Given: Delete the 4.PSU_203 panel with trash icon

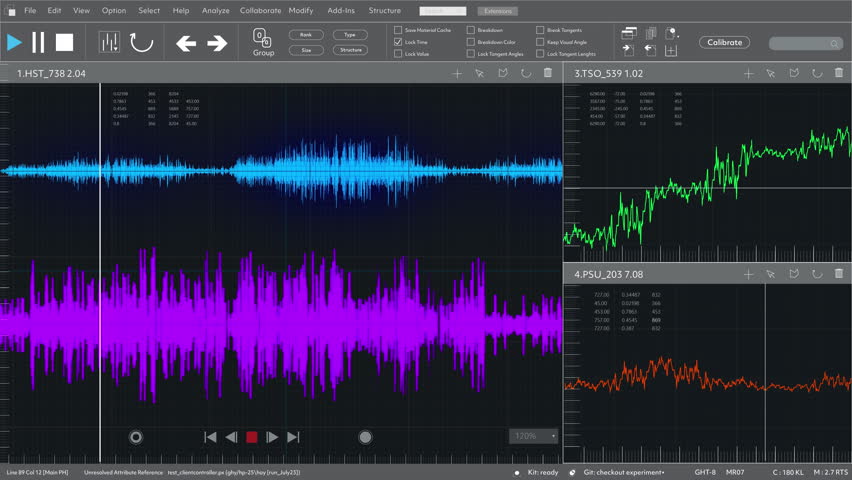Looking at the screenshot, I should click(839, 273).
